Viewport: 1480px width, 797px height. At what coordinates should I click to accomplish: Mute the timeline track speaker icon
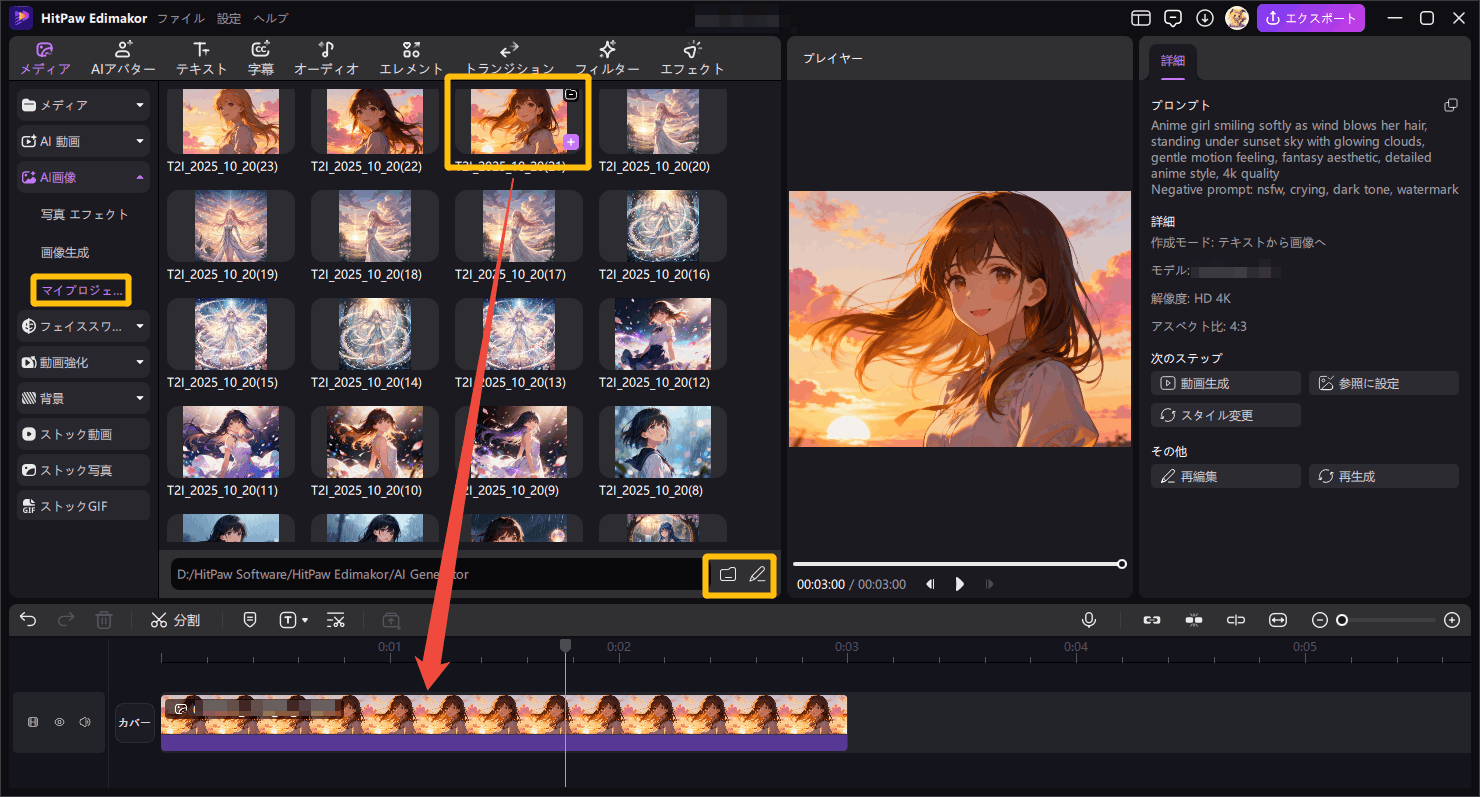click(85, 722)
